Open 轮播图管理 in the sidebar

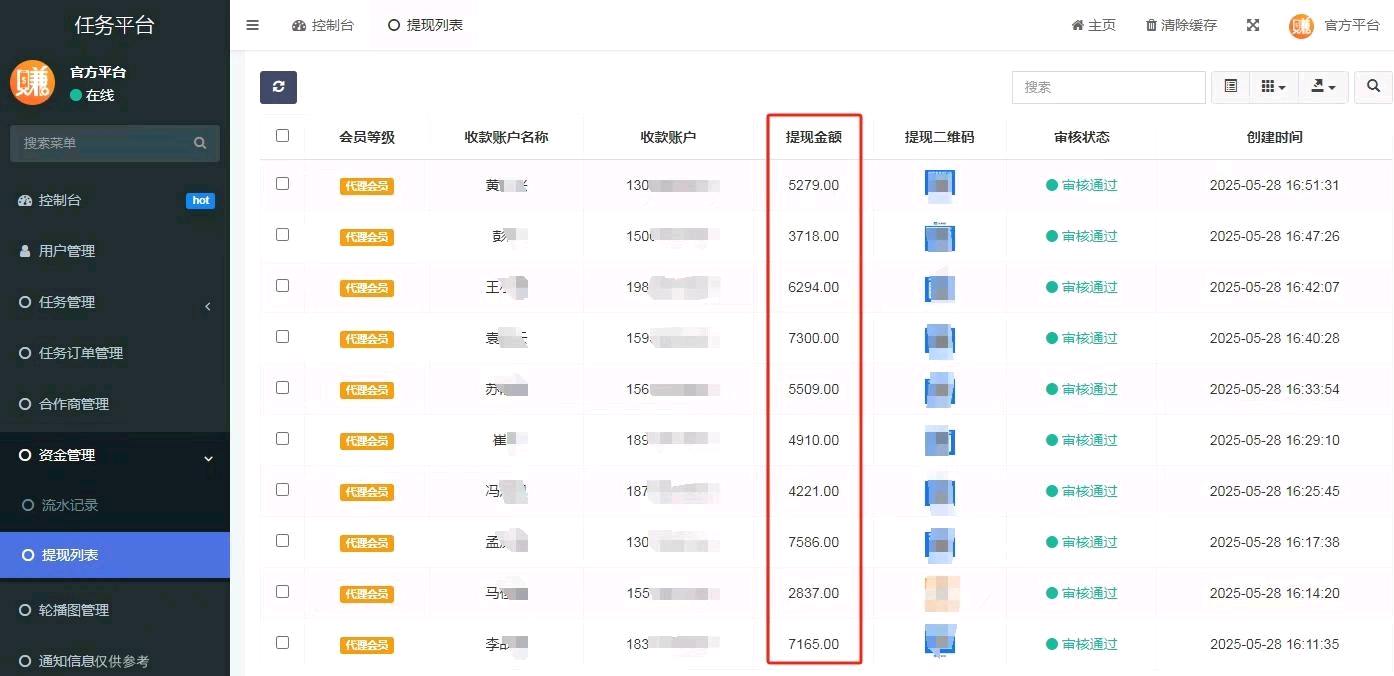click(115, 610)
